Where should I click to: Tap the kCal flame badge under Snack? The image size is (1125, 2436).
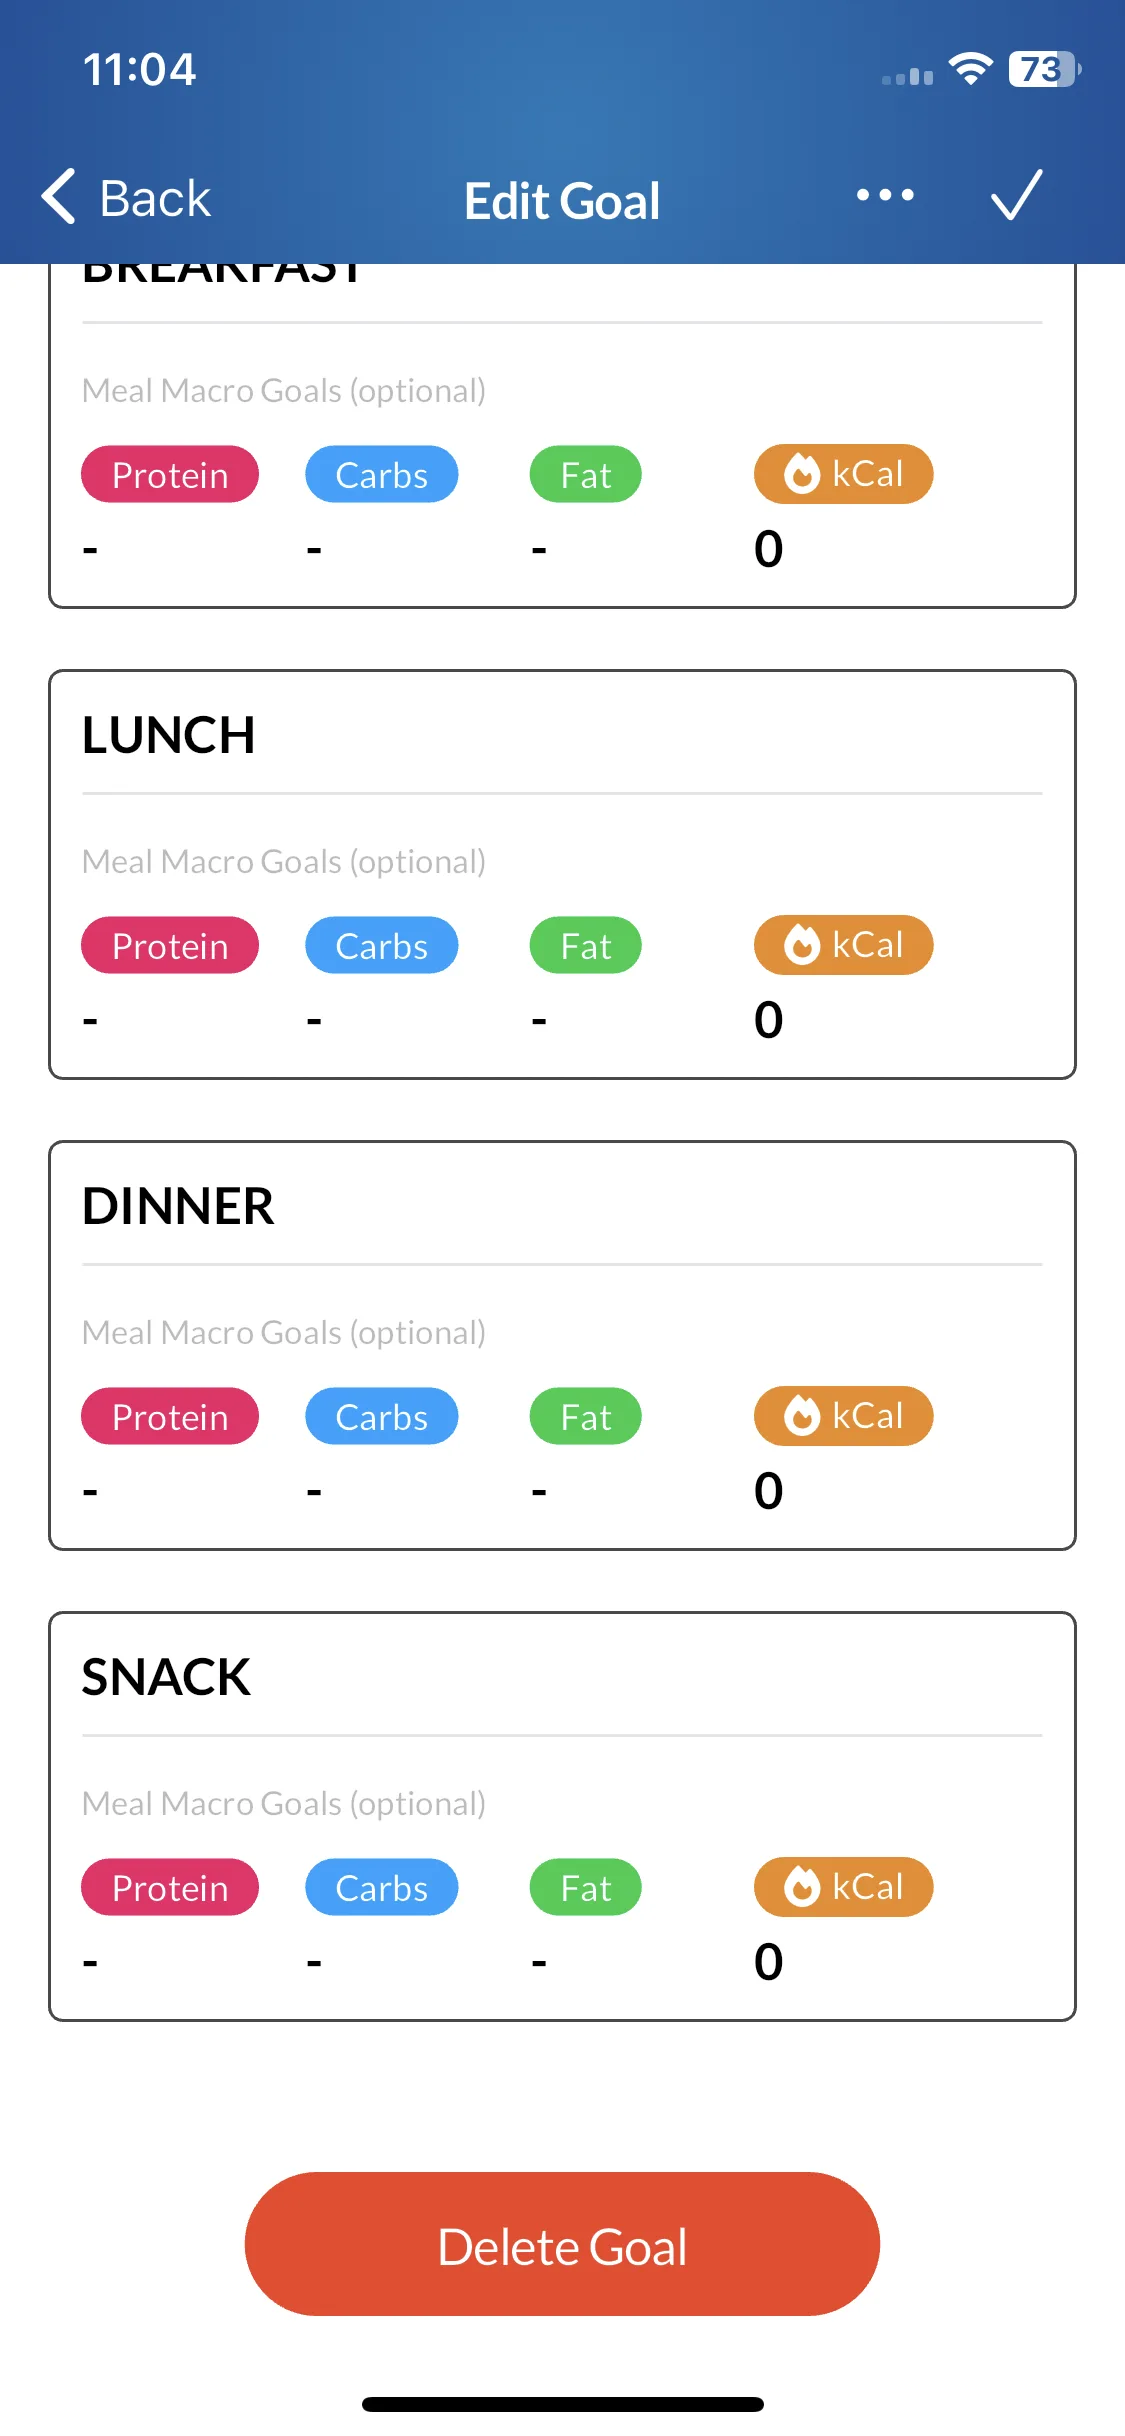(x=843, y=1887)
